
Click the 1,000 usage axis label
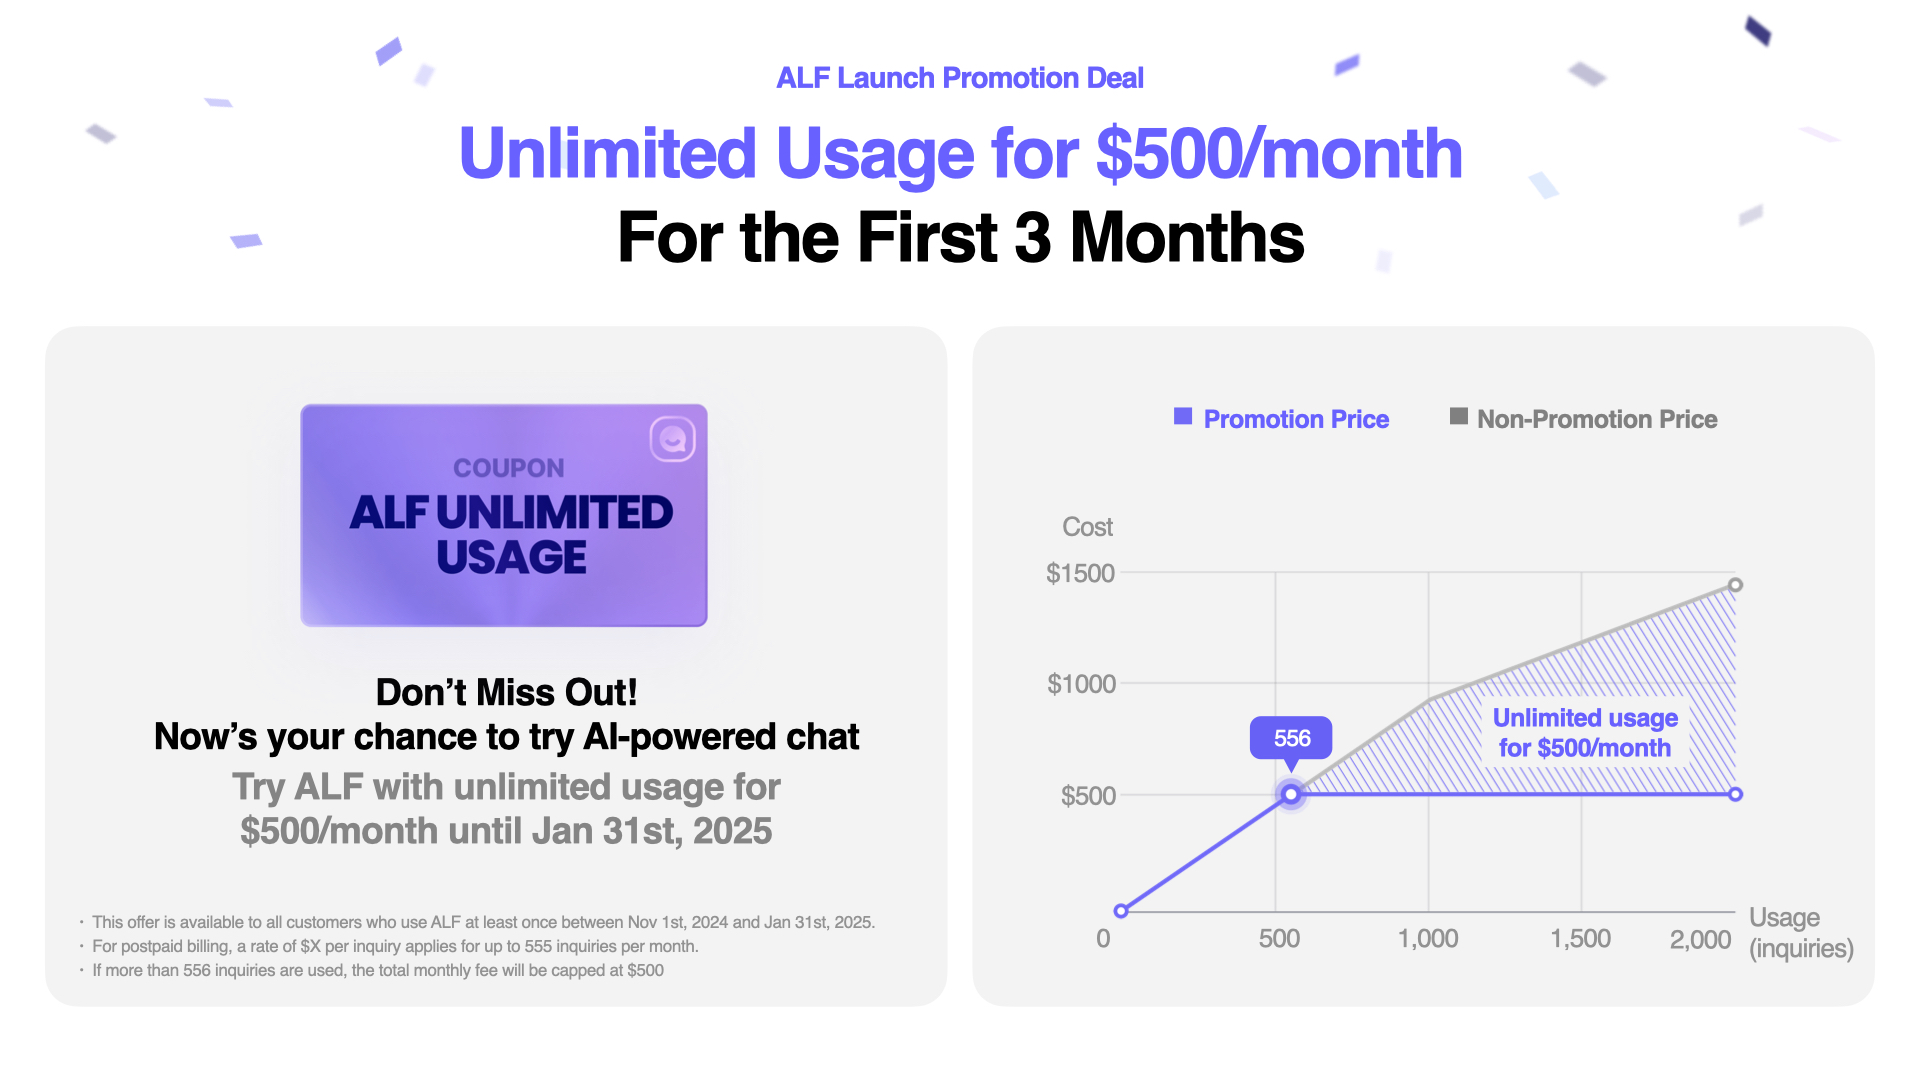[x=1428, y=938]
